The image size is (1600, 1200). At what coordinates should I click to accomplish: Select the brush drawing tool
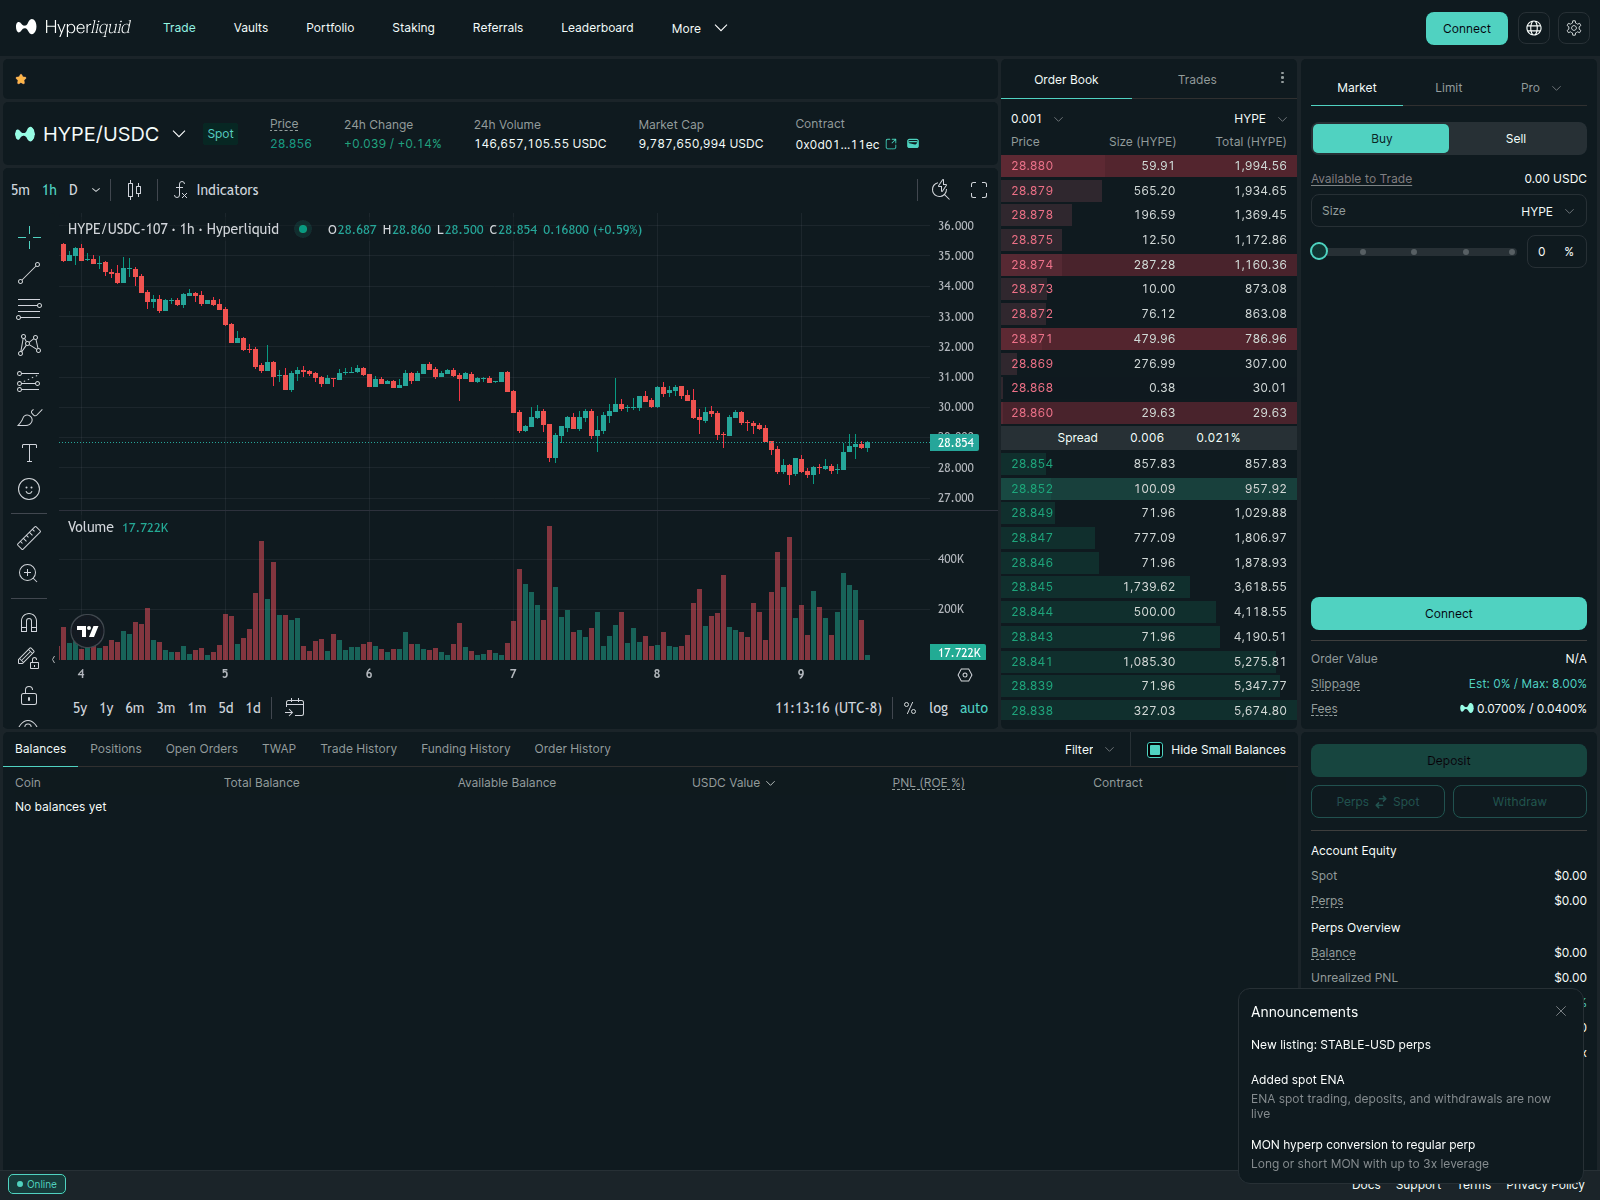[29, 417]
